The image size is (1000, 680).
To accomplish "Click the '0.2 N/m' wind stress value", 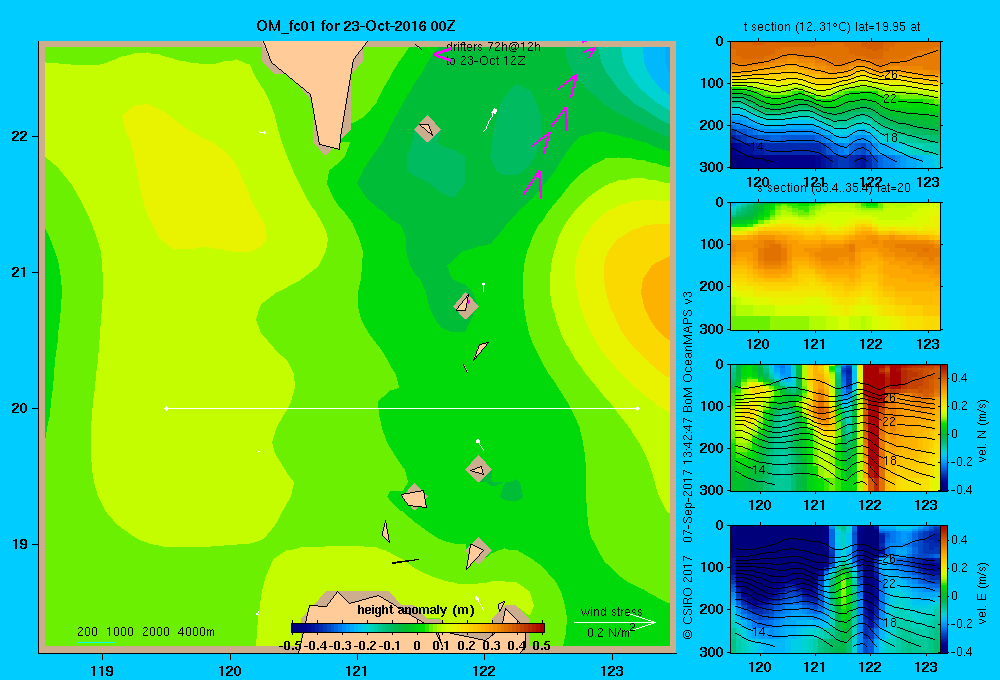I will (608, 633).
